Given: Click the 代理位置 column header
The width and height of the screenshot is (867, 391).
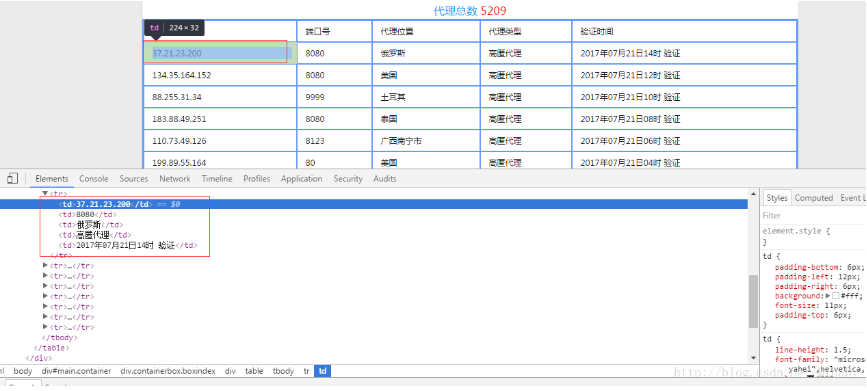Looking at the screenshot, I should click(x=426, y=32).
